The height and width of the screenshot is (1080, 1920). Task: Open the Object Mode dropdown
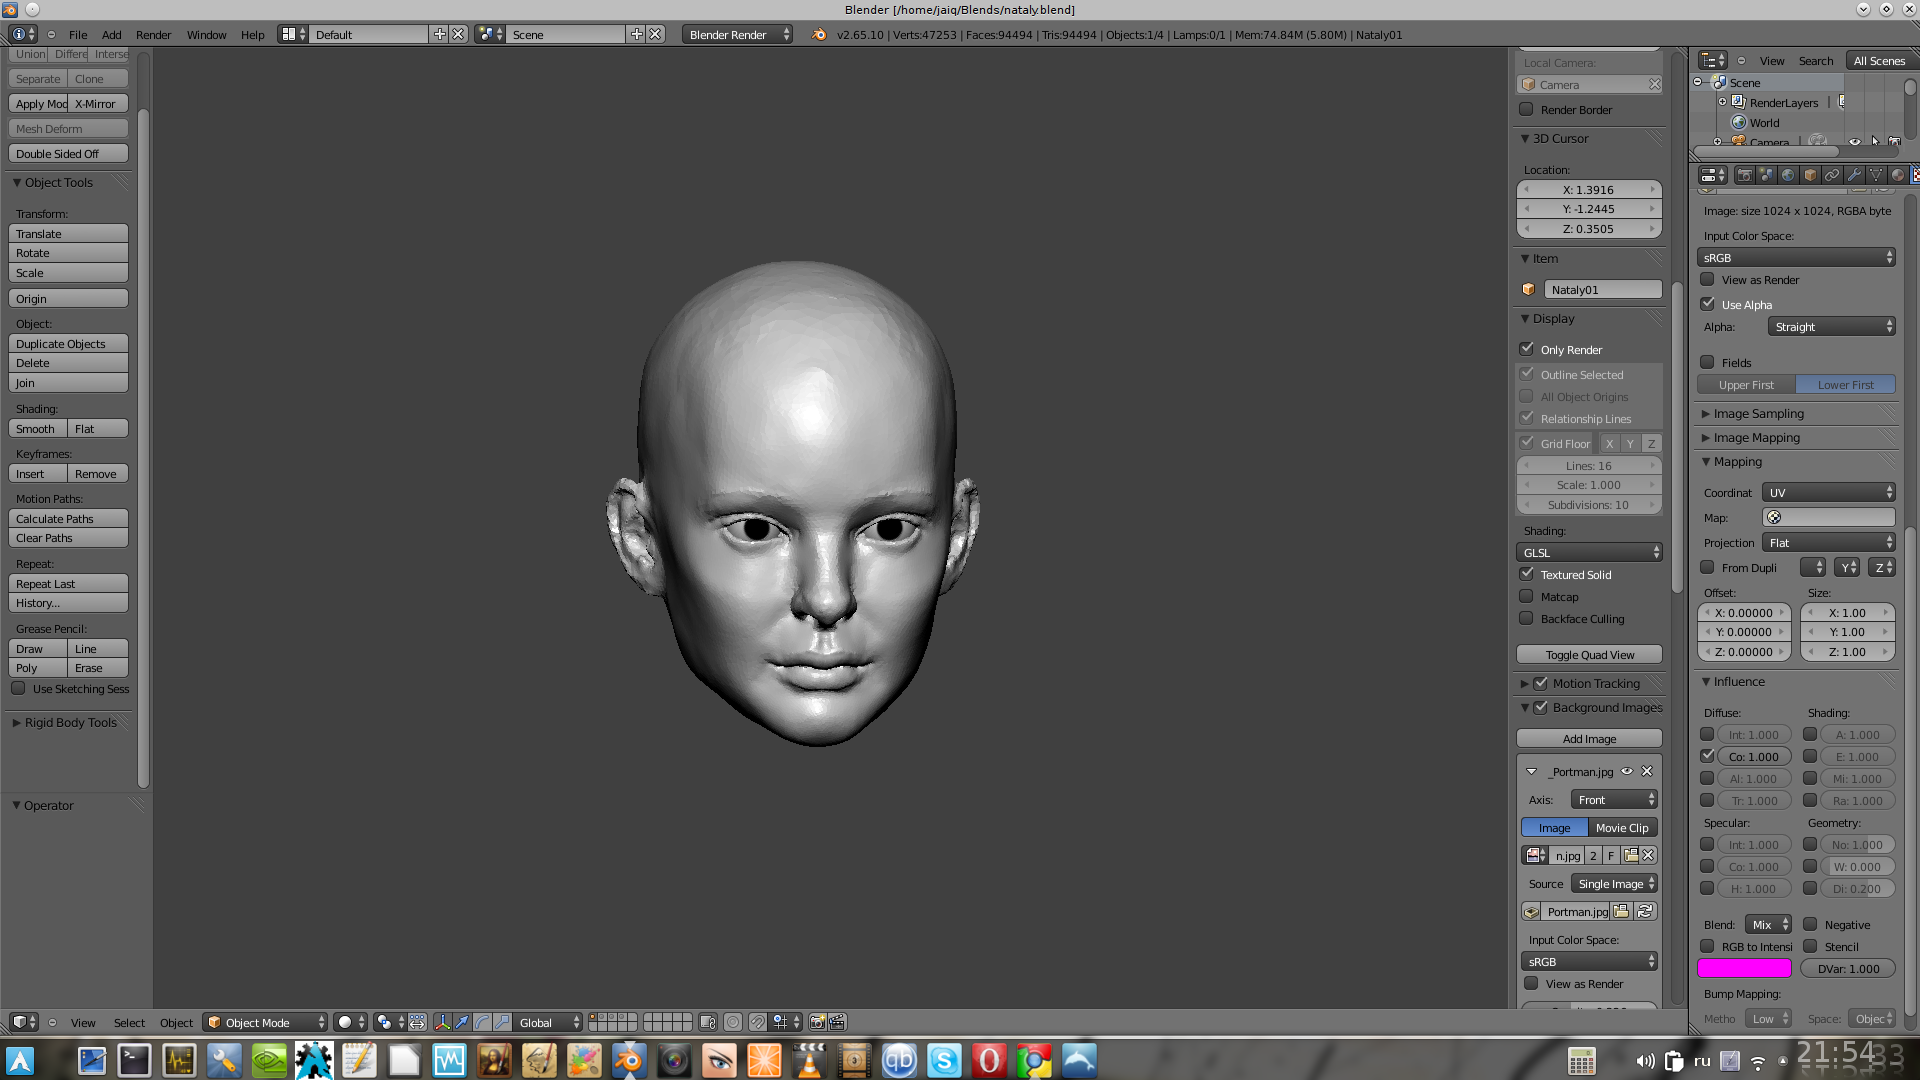(265, 1022)
